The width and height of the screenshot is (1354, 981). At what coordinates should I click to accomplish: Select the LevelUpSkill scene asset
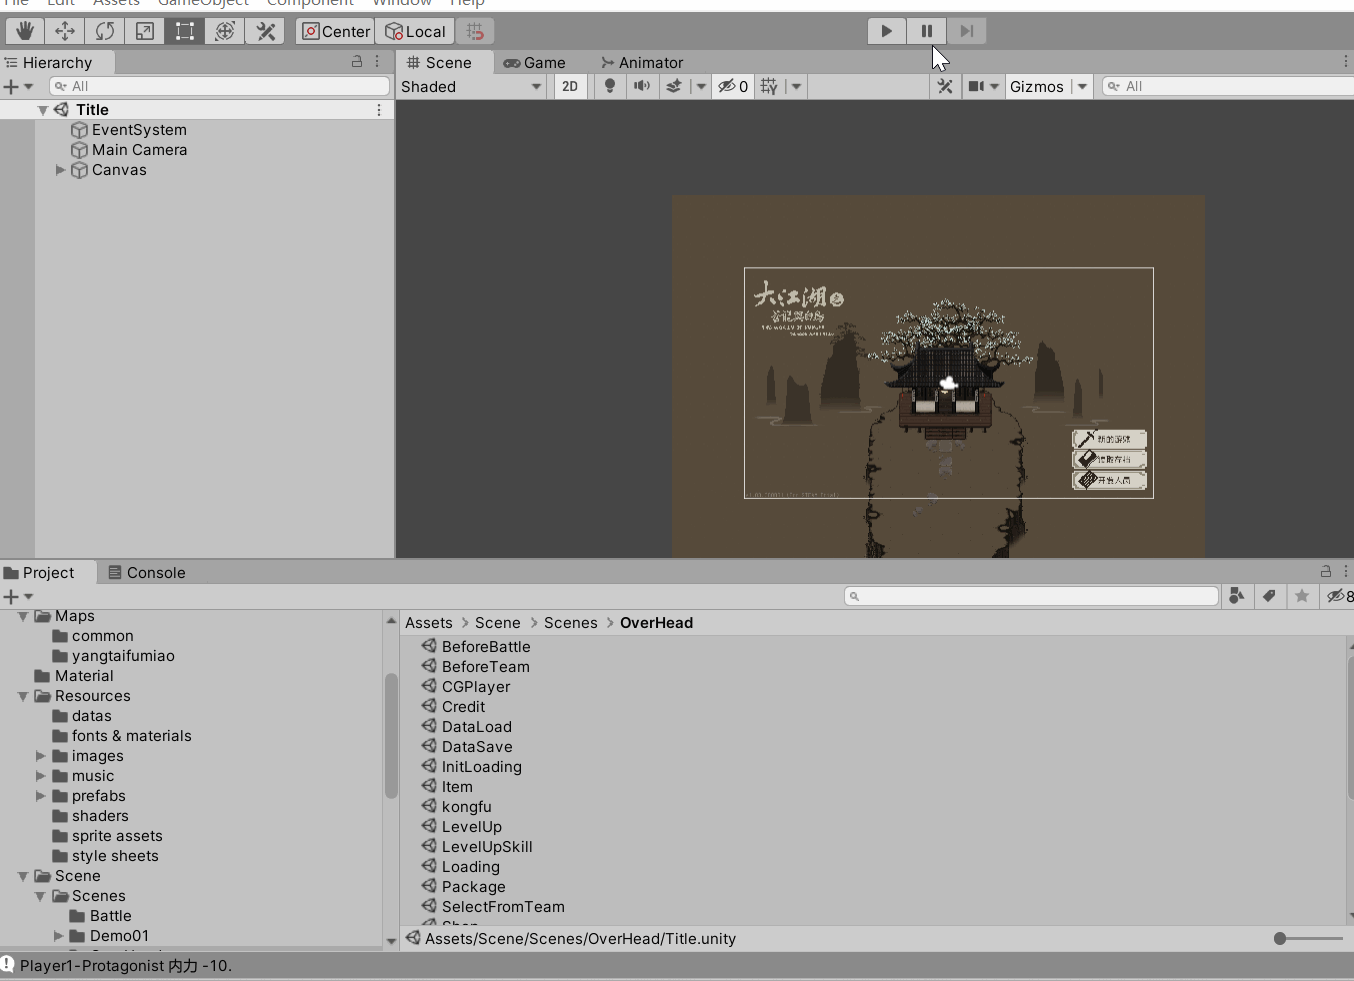476,846
